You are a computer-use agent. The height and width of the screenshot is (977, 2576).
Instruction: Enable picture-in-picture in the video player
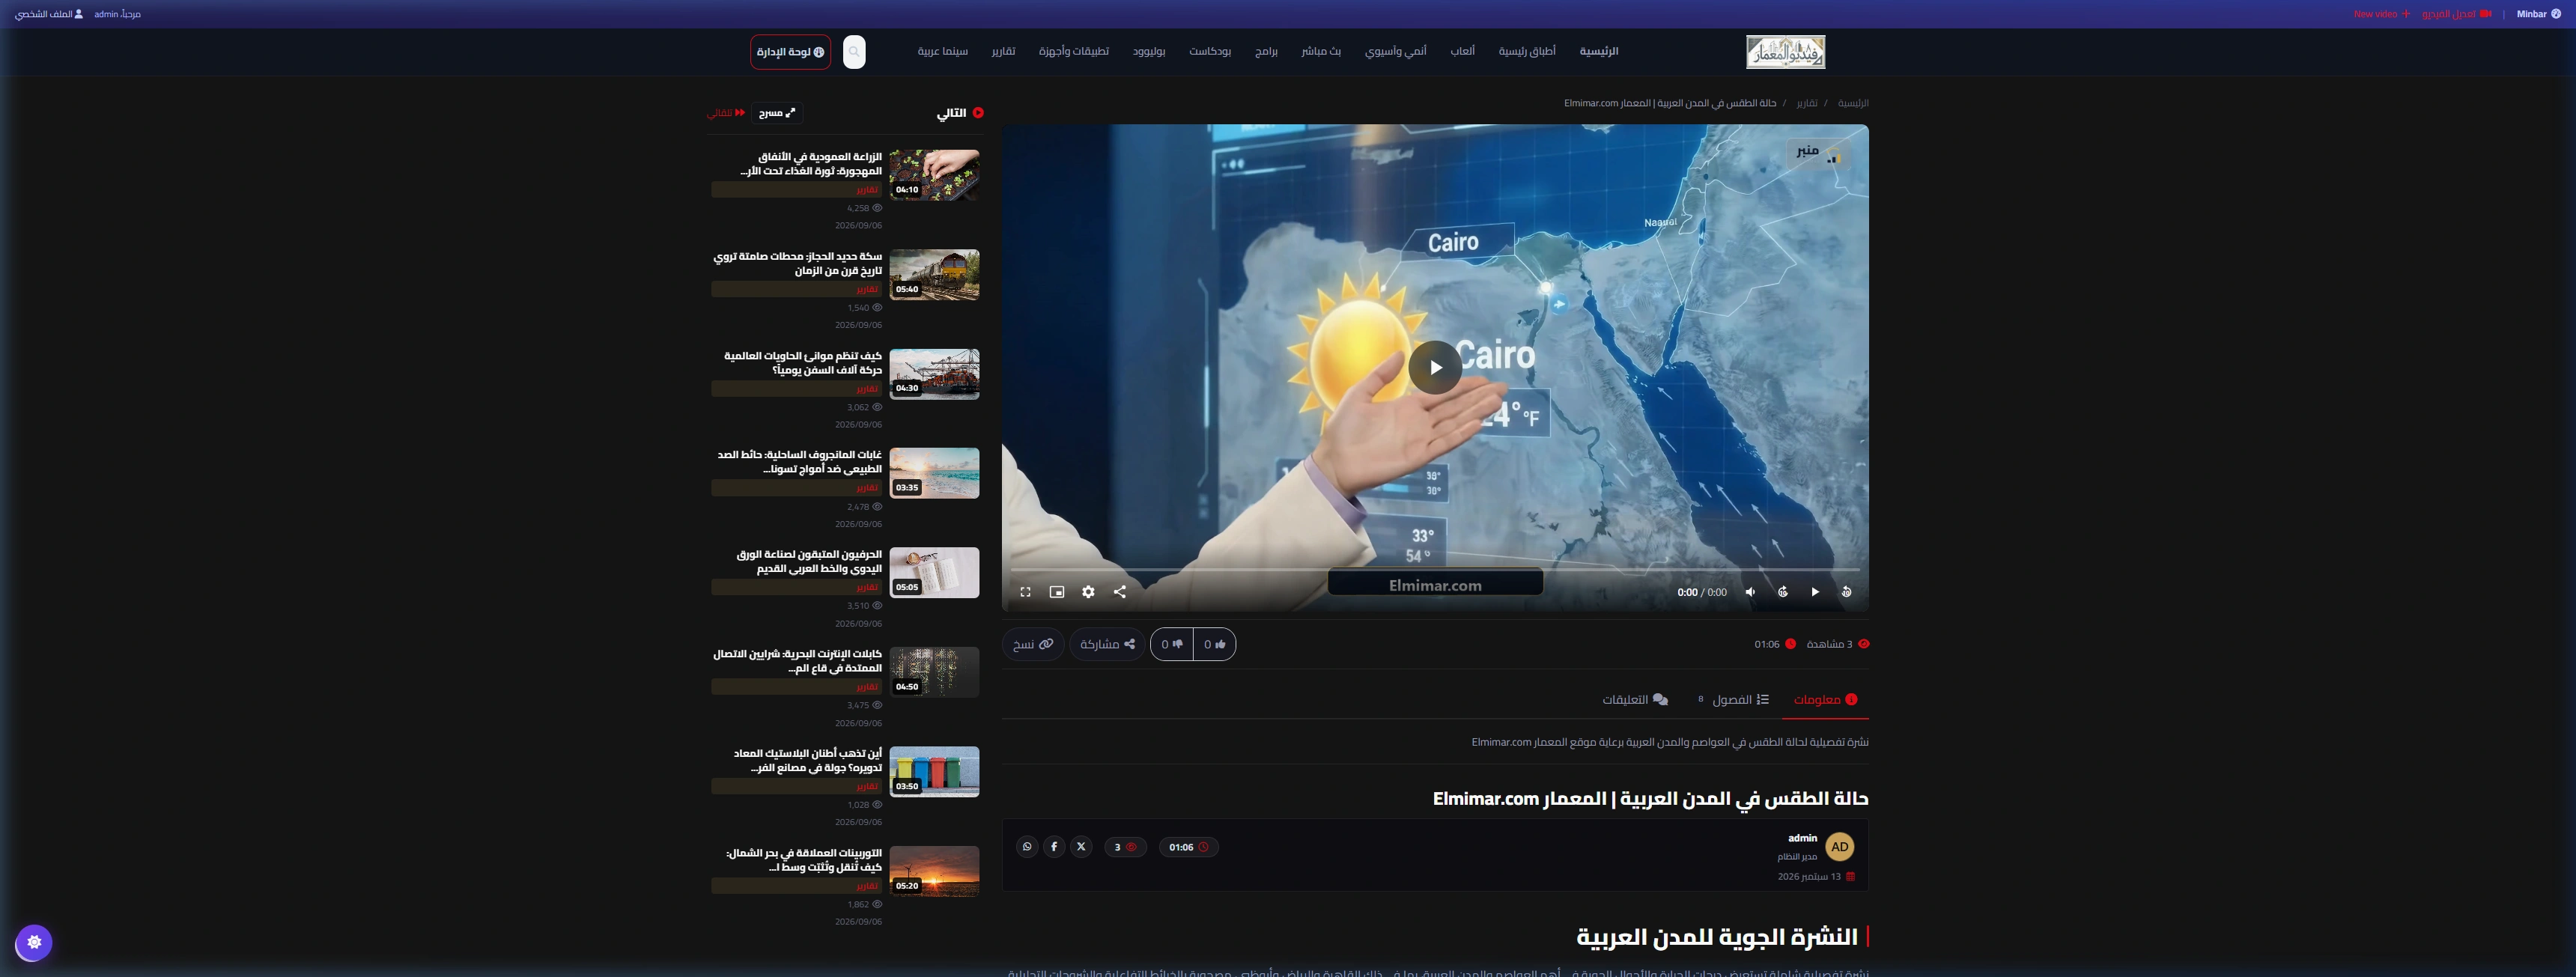point(1057,592)
